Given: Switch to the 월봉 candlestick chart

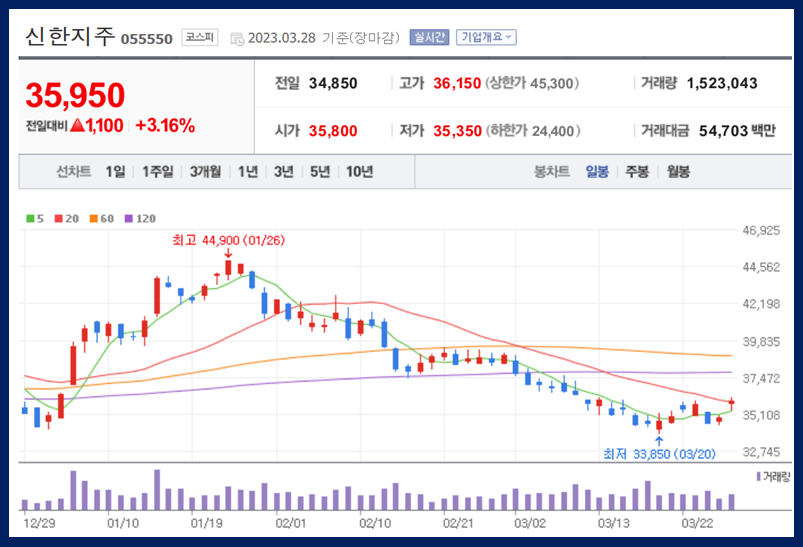Looking at the screenshot, I should pos(678,172).
